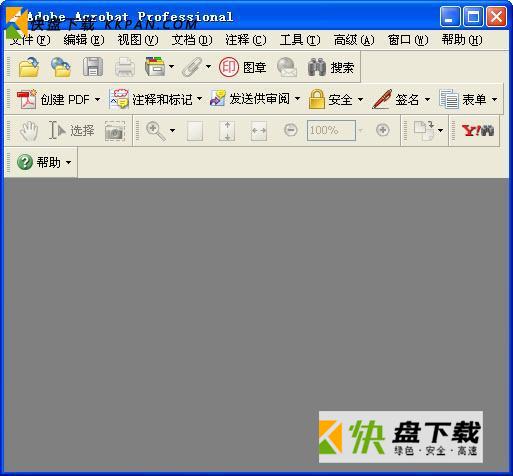Screen dimensions: 513x476
Task: Expand the 创建 PDF dropdown arrow
Action: [97, 99]
